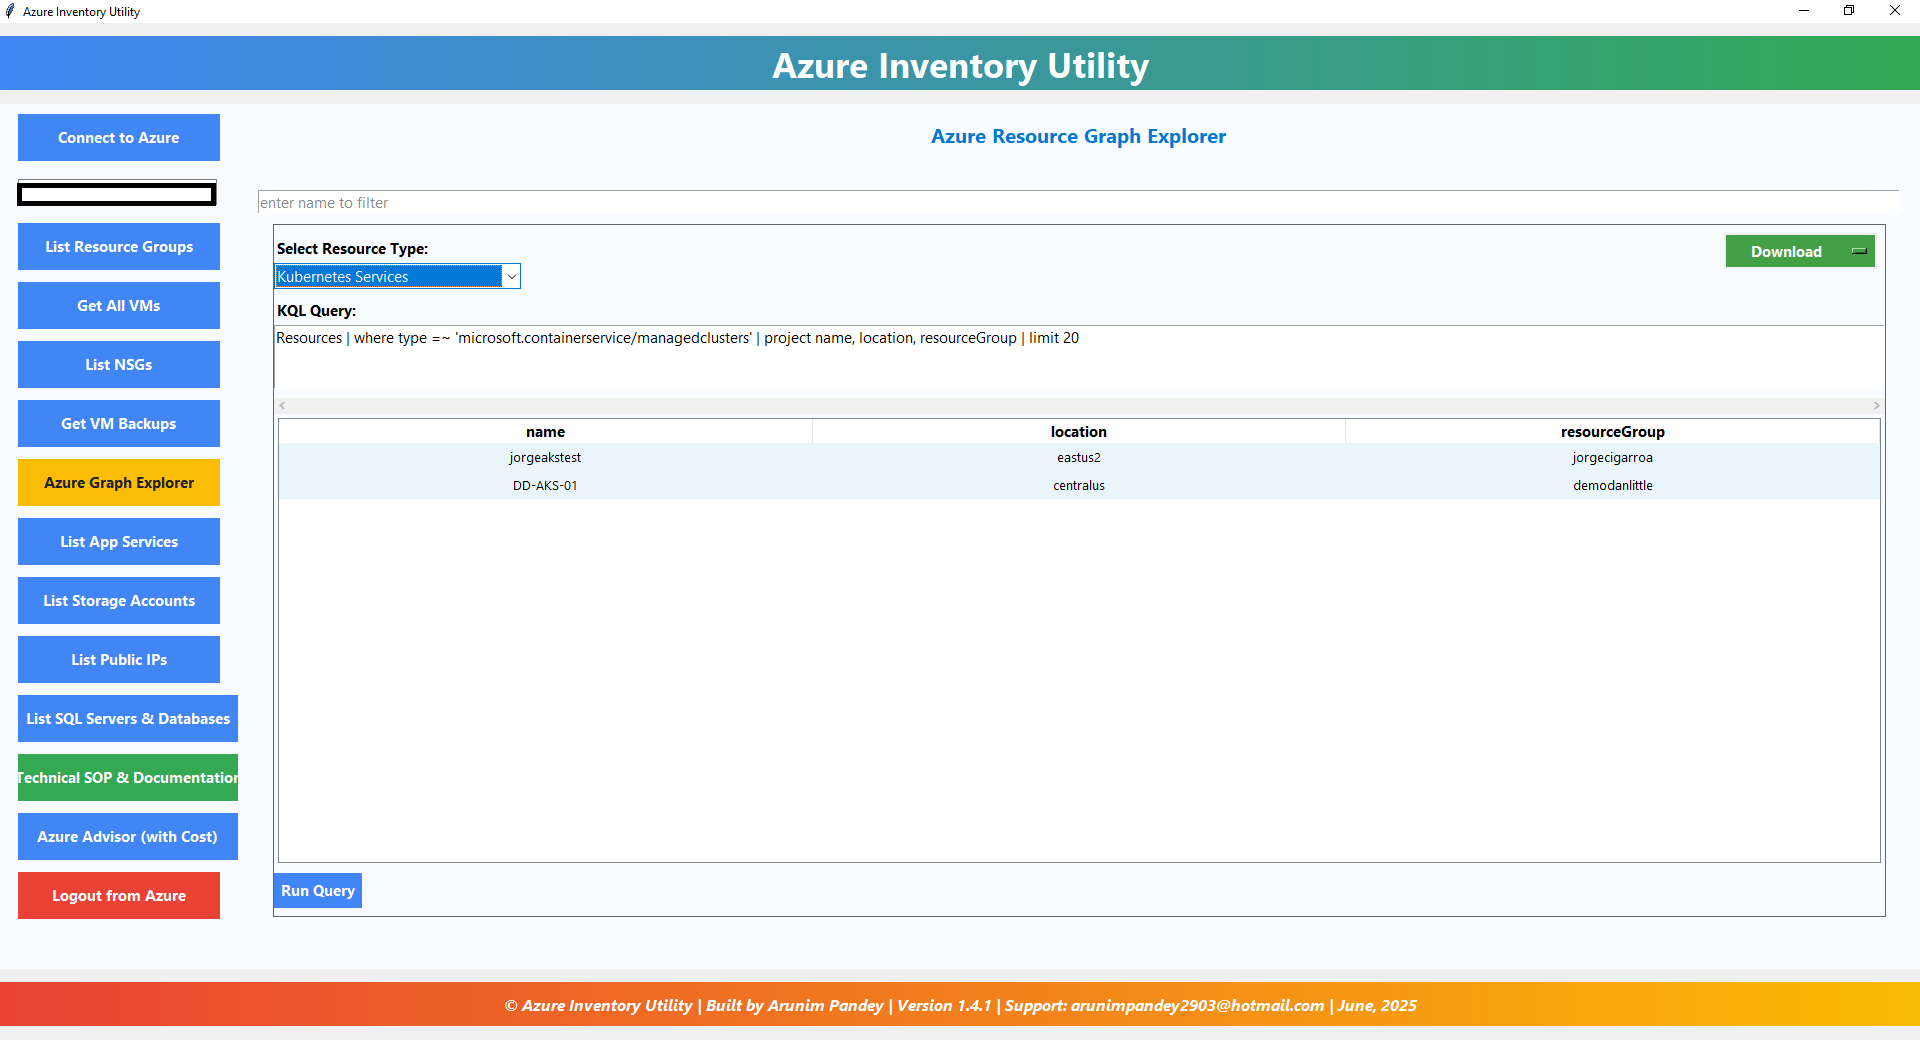
Task: Open List SQL Servers & Databases
Action: click(x=128, y=718)
